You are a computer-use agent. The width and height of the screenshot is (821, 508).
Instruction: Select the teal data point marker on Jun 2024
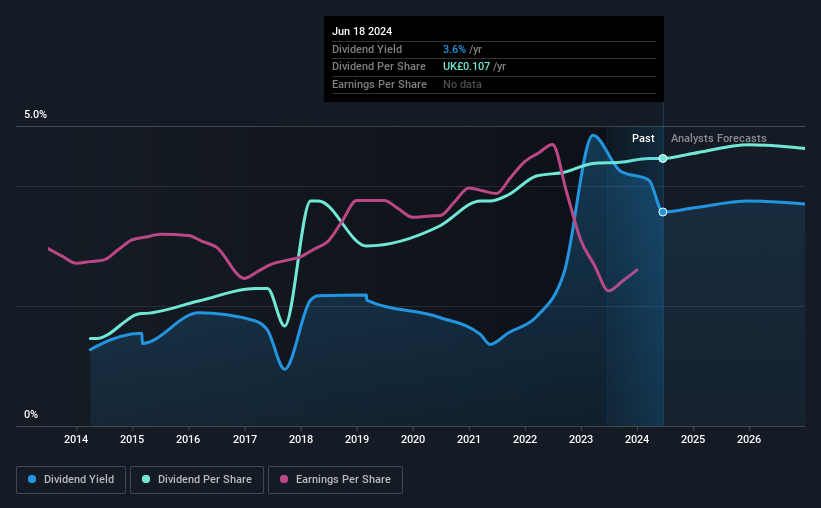pyautogui.click(x=663, y=158)
